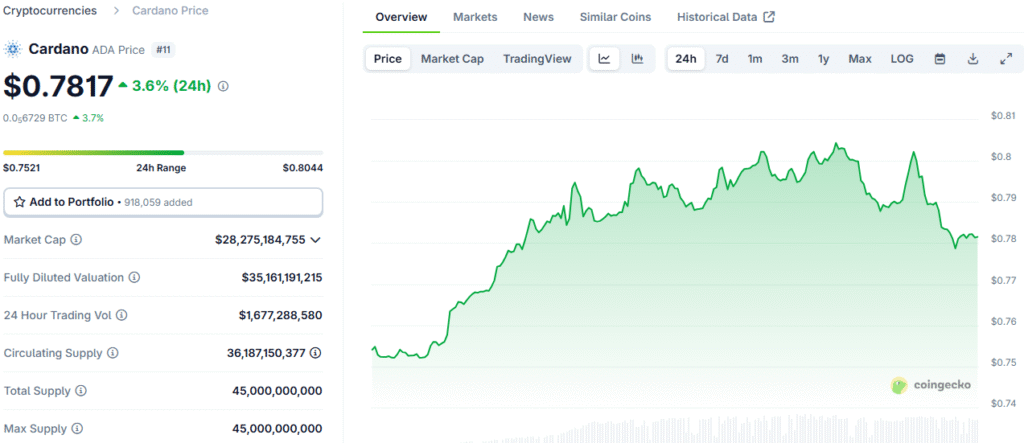The width and height of the screenshot is (1024, 443).
Task: Click the info icon next to 24 Hour Trading Vol
Action: [x=121, y=316]
